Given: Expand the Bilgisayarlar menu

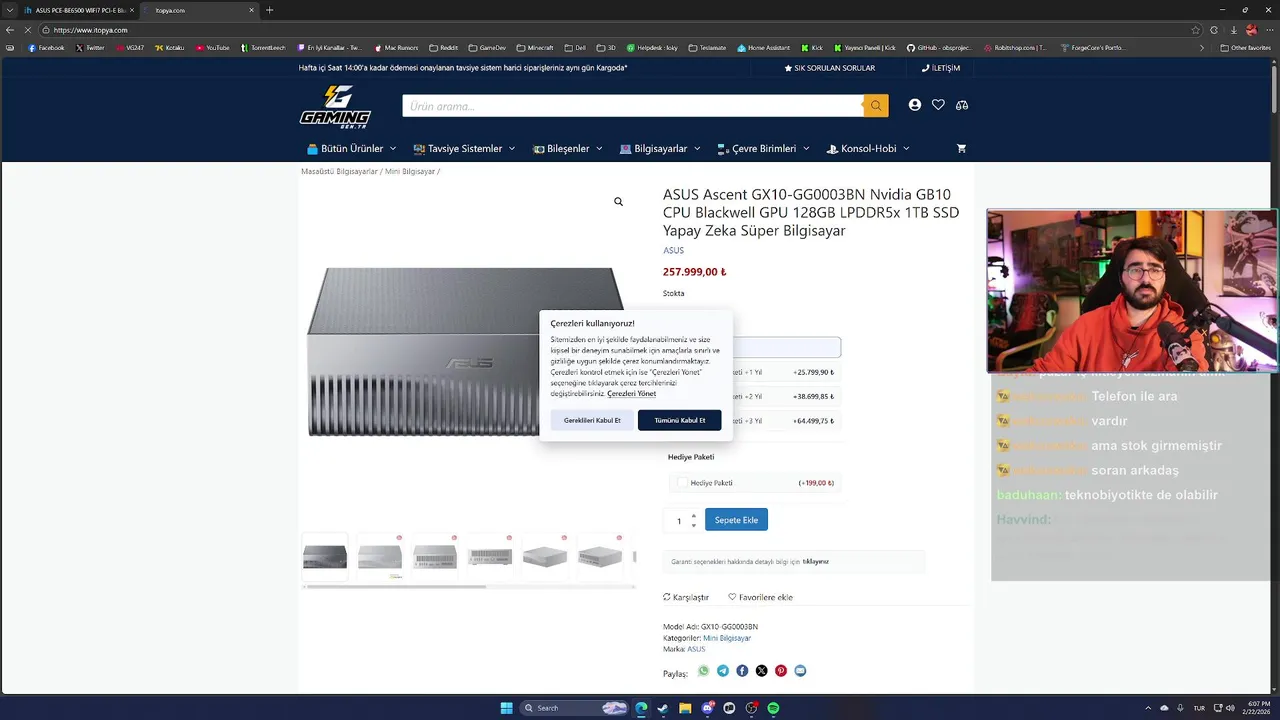Looking at the screenshot, I should (660, 148).
